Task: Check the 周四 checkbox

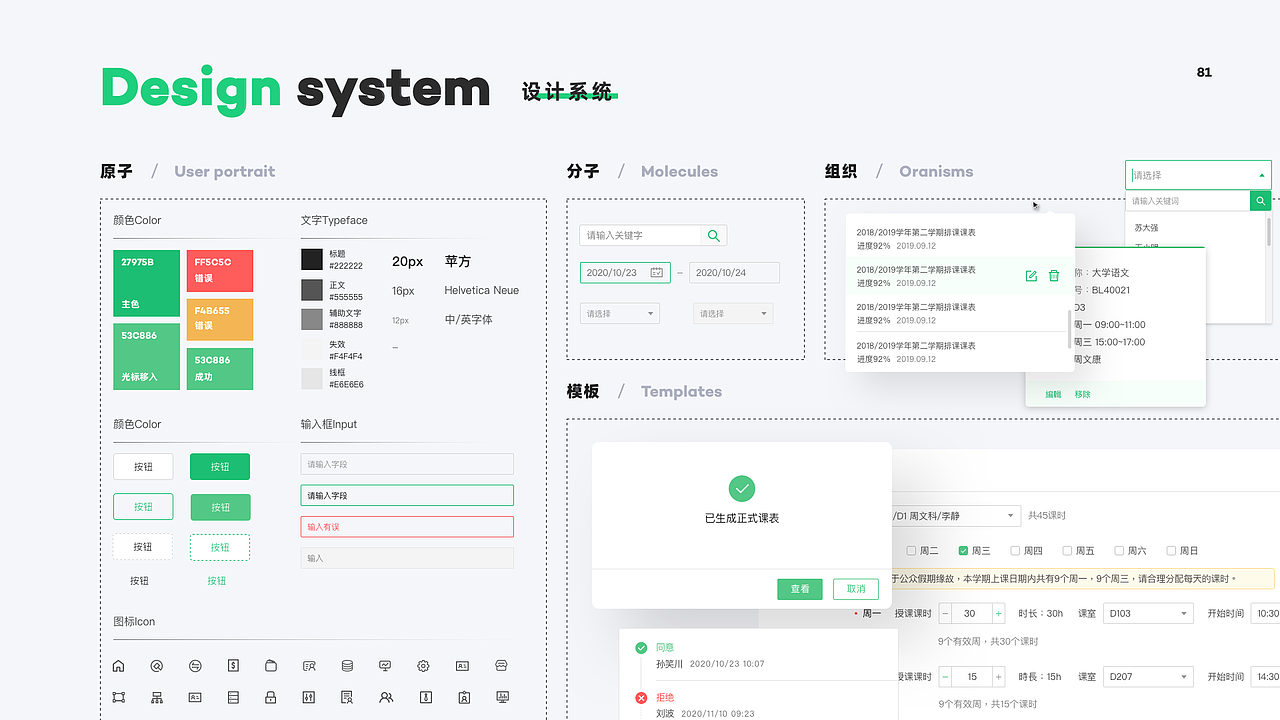Action: (1015, 550)
